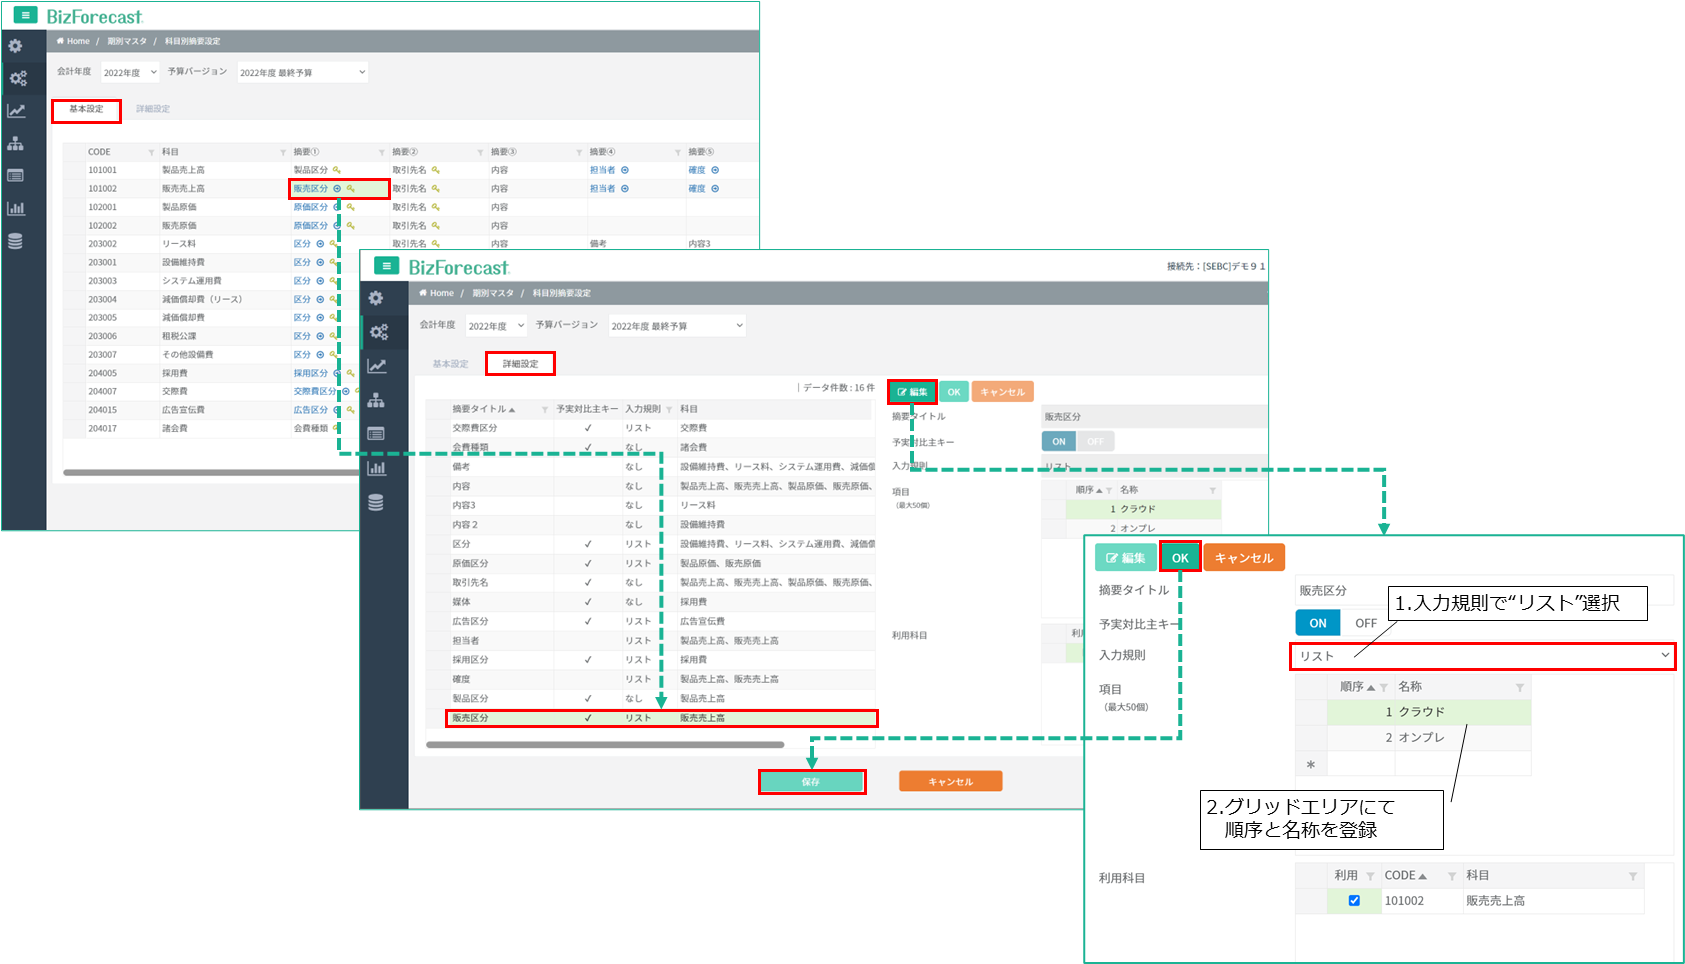1685x964 pixels.
Task: Uncheck the 利用 checkbox for CODE 101002
Action: click(x=1354, y=901)
